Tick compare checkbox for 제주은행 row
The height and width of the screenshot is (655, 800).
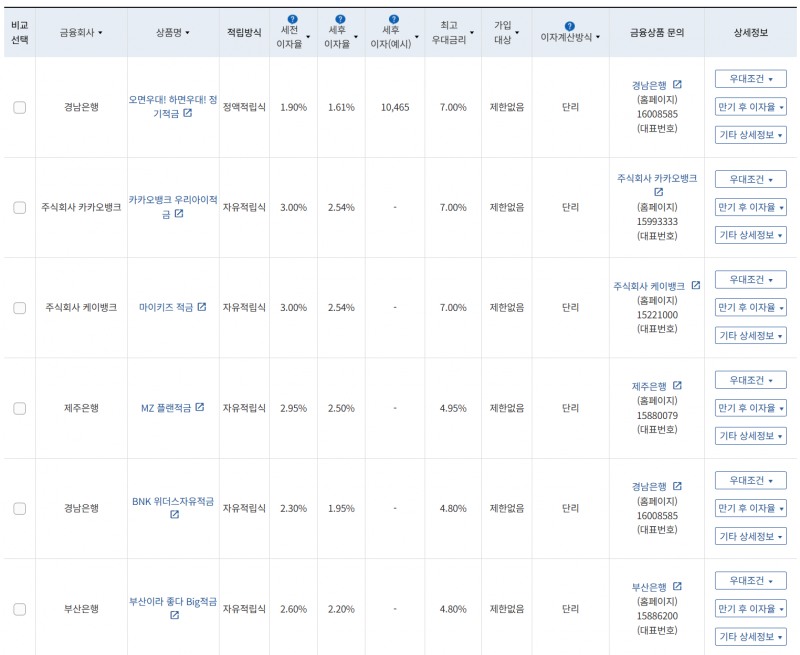pos(19,408)
